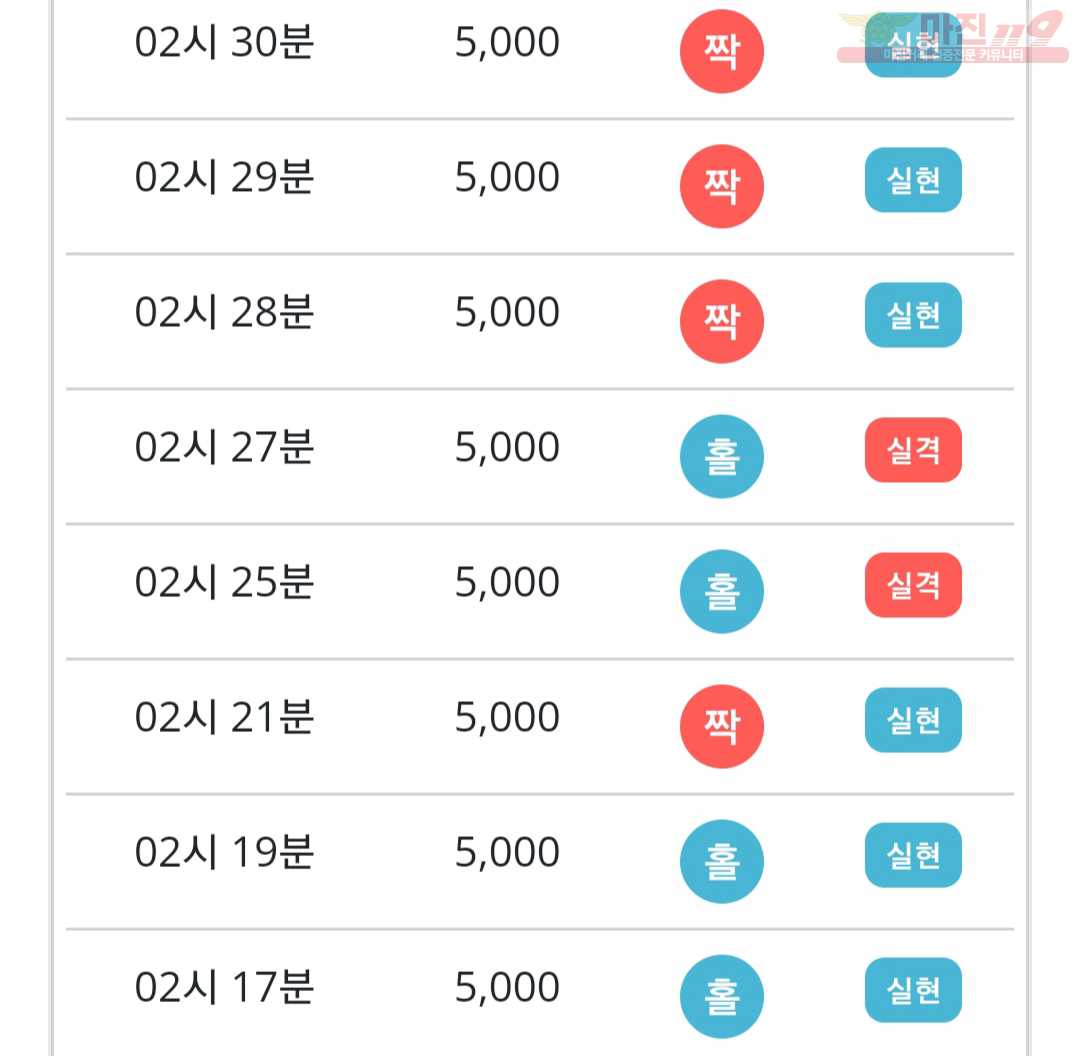Click the 5,000 amount at 02시 19분
1080x1056 pixels.
tap(507, 853)
